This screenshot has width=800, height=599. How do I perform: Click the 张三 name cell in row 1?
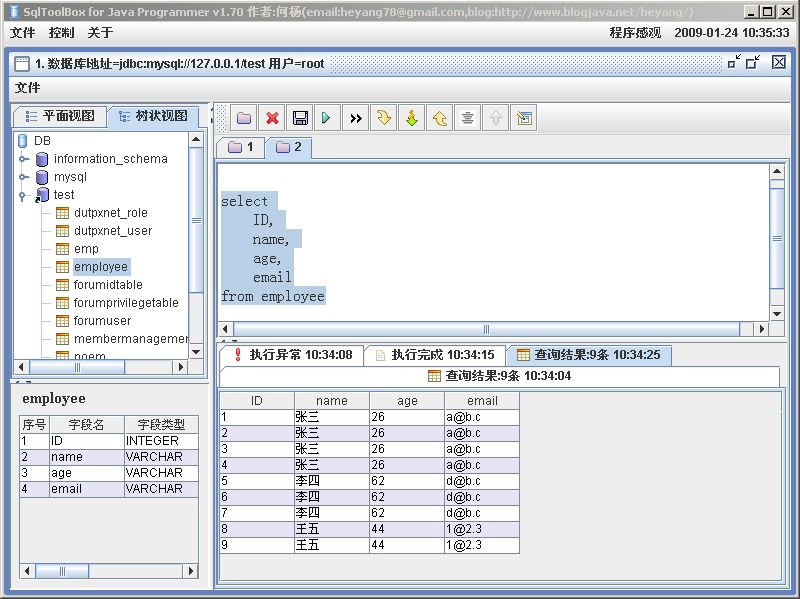[x=332, y=417]
